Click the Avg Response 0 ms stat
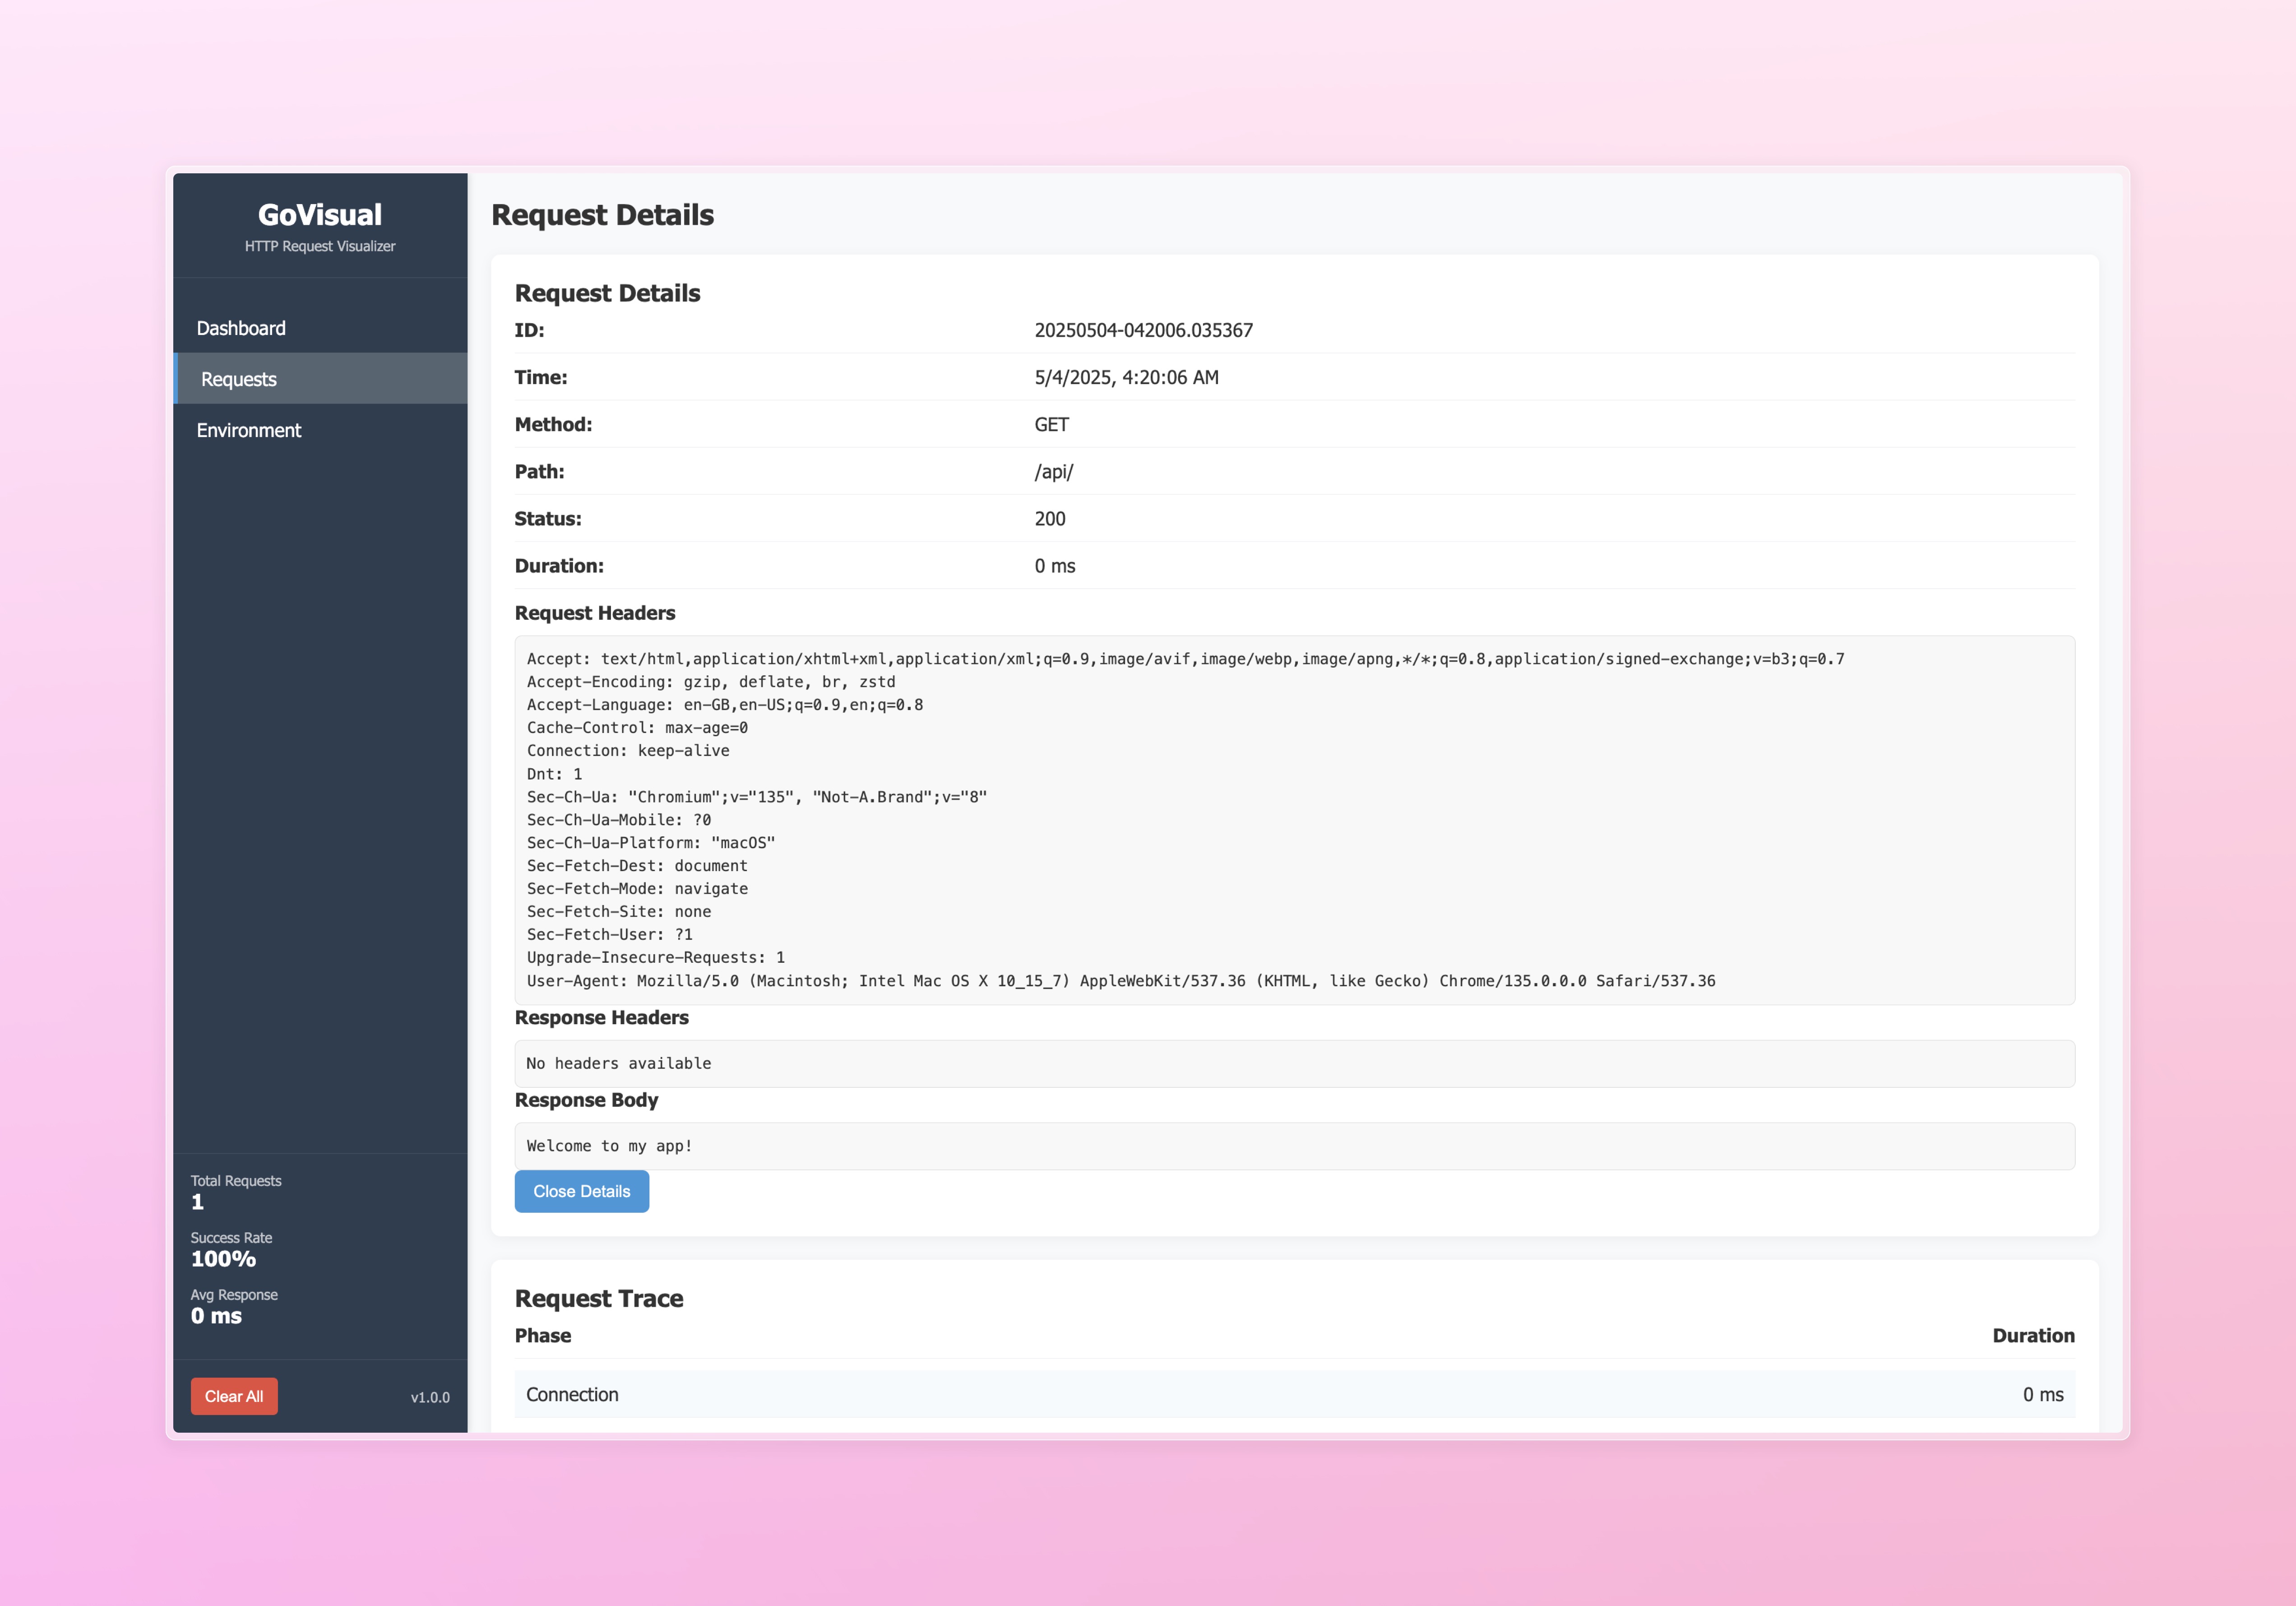The image size is (2296, 1606). (x=216, y=1316)
